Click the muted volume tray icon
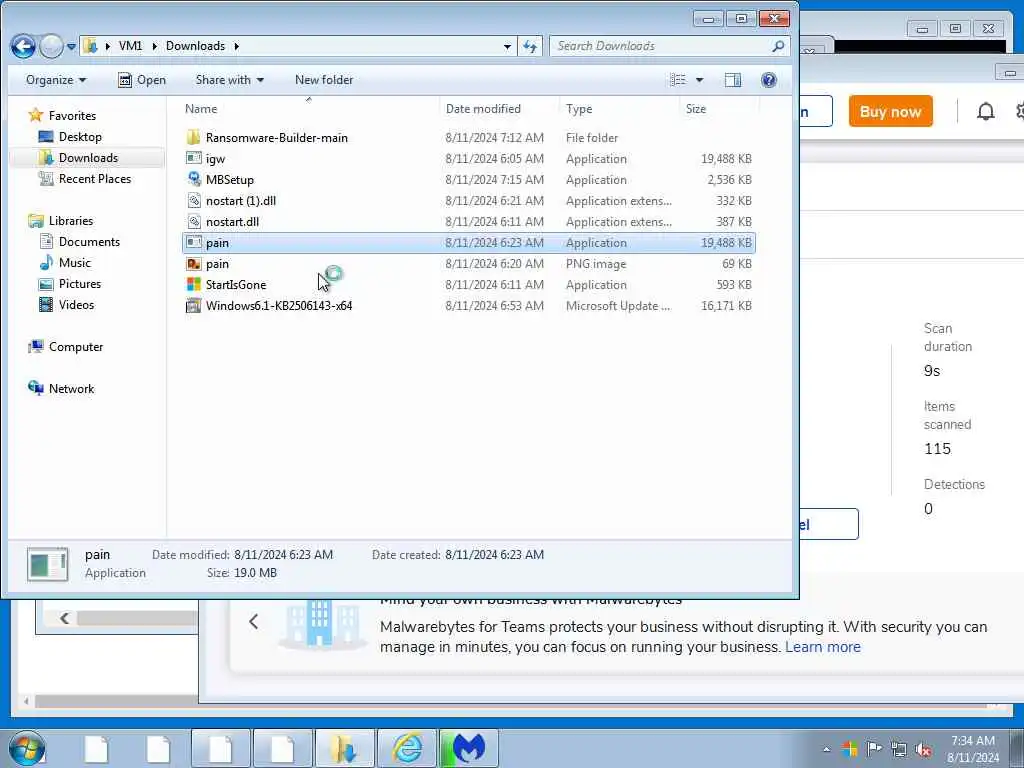The height and width of the screenshot is (768, 1024). [923, 749]
